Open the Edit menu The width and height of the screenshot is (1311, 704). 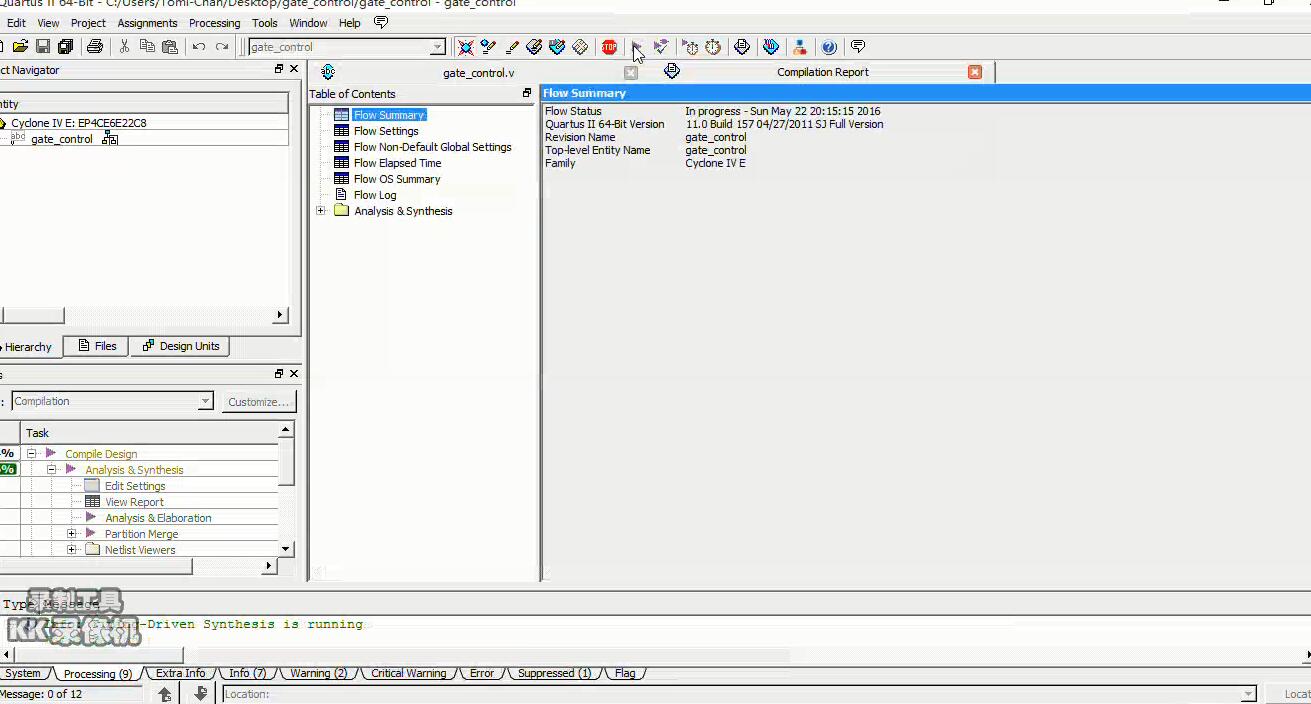point(16,23)
